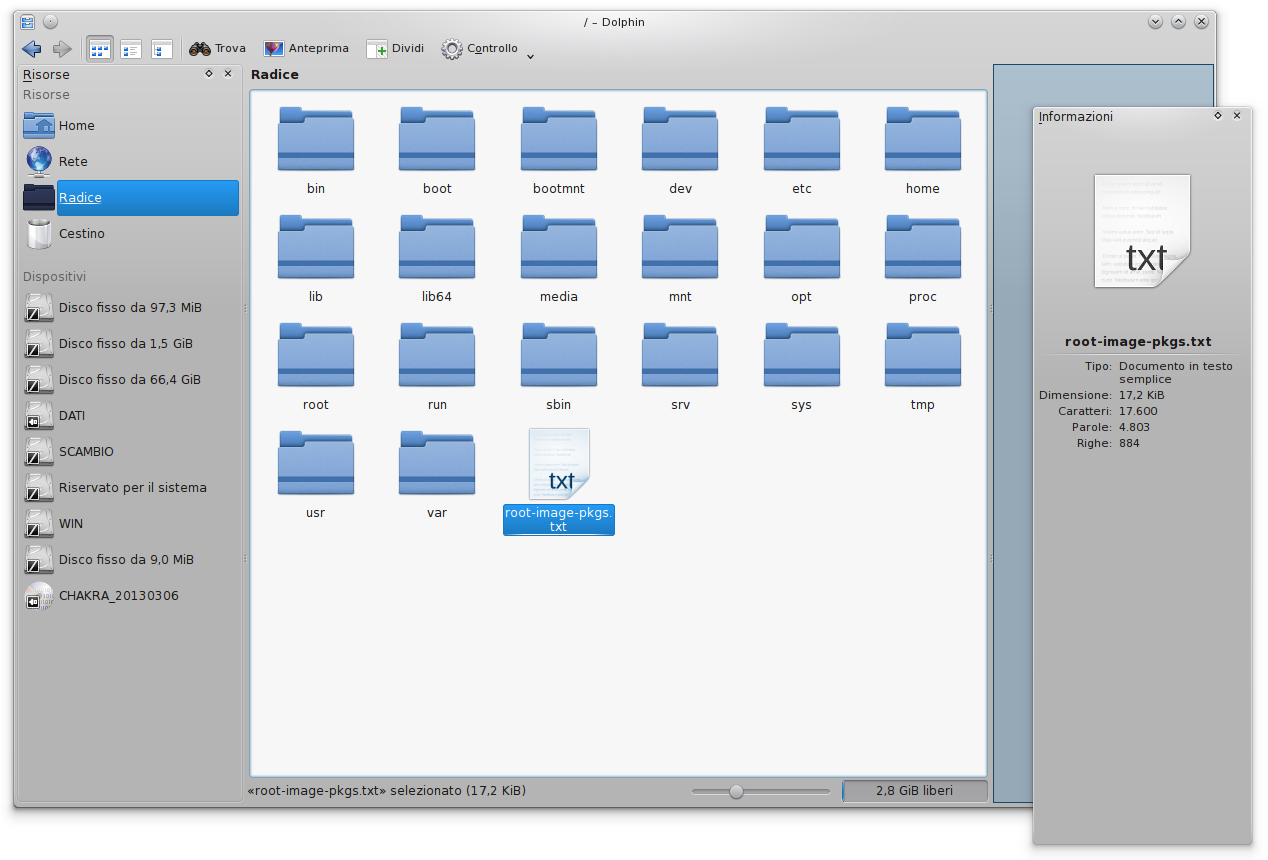Image resolution: width=1268 pixels, height=860 pixels.
Task: Open the DATI device
Action: [72, 416]
